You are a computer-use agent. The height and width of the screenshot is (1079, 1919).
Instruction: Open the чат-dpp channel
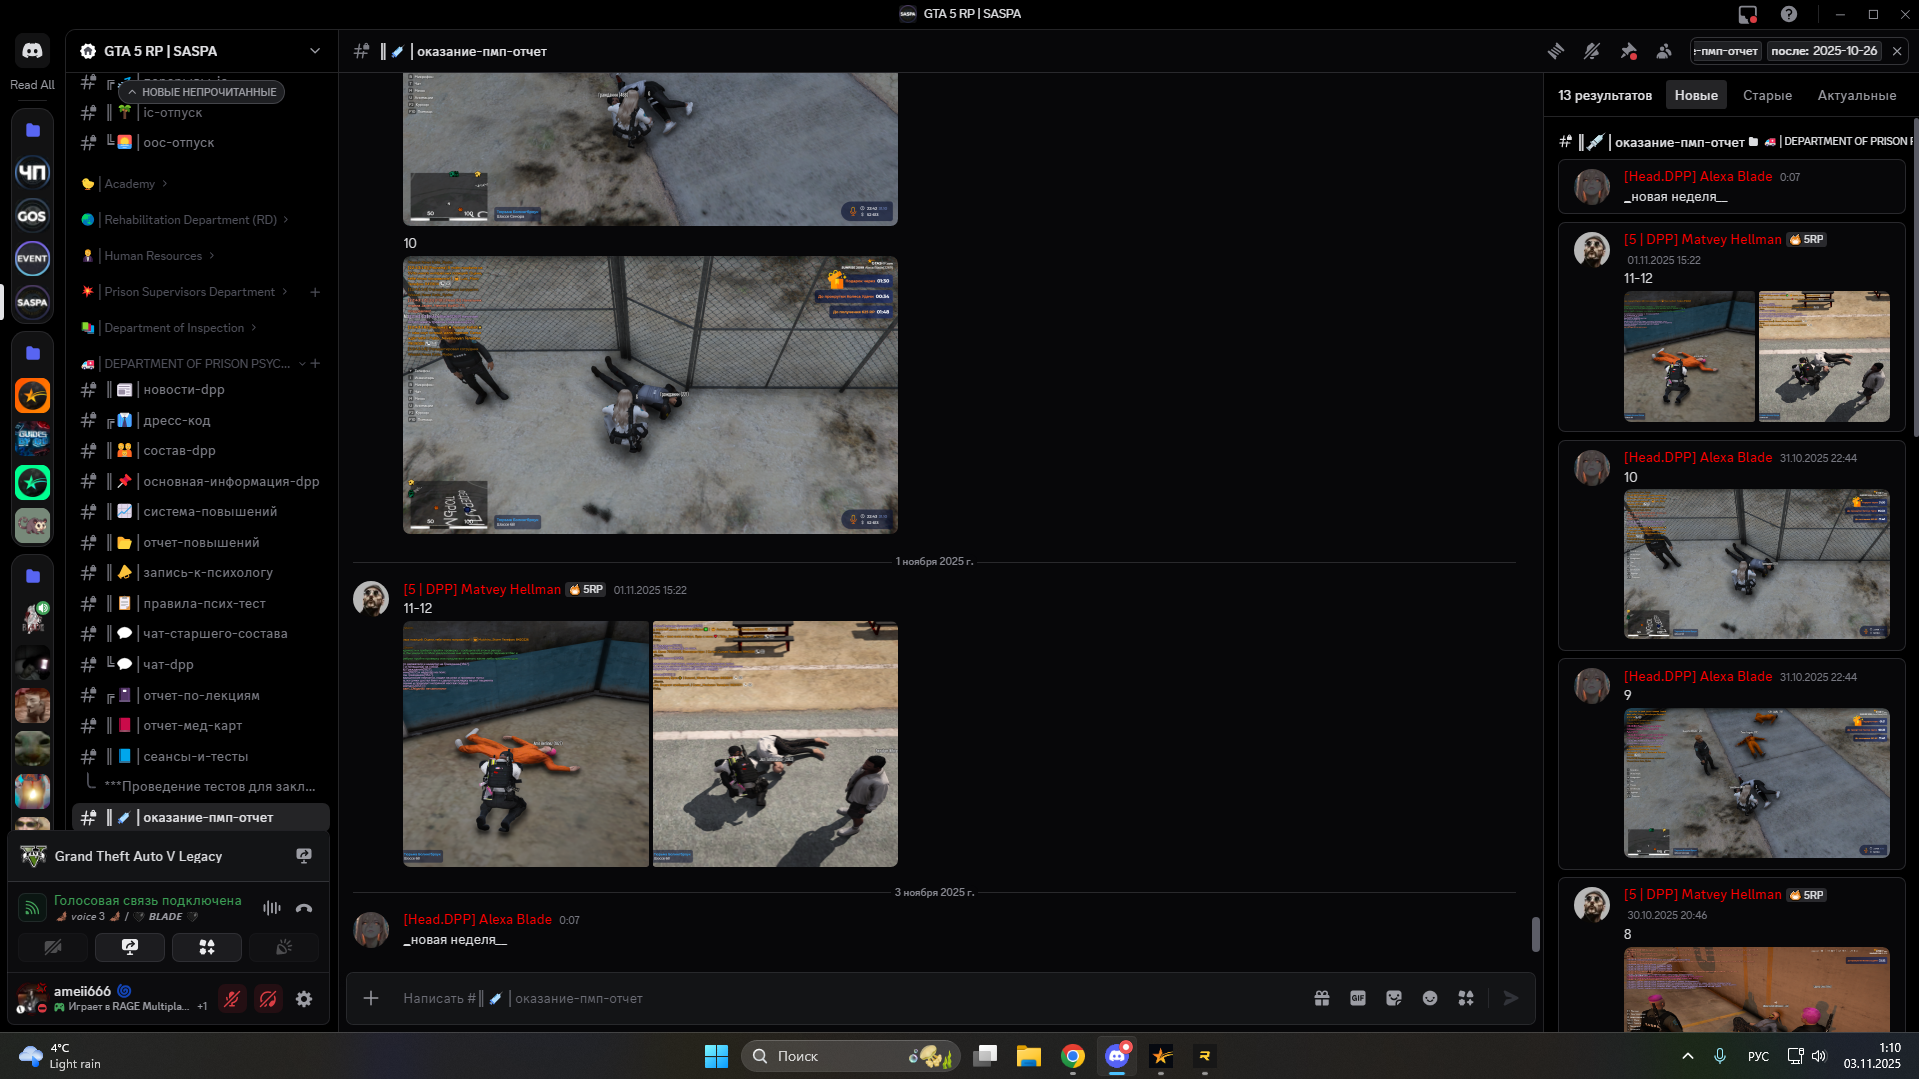click(168, 665)
